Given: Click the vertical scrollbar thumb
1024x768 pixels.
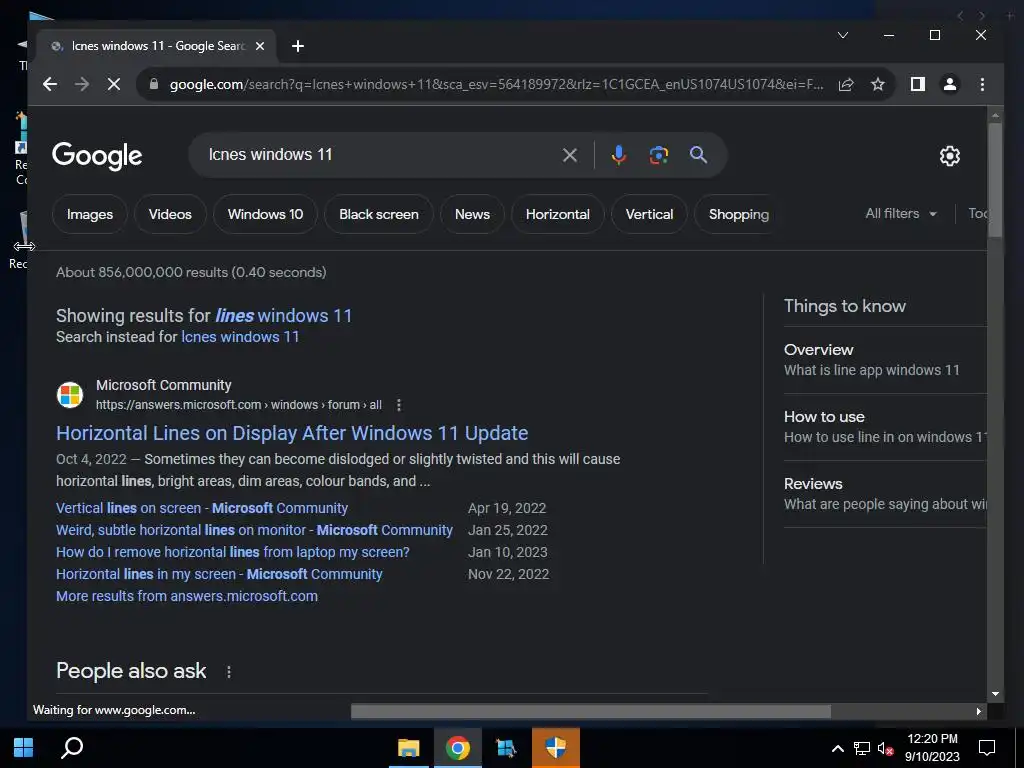Looking at the screenshot, I should coord(995,180).
